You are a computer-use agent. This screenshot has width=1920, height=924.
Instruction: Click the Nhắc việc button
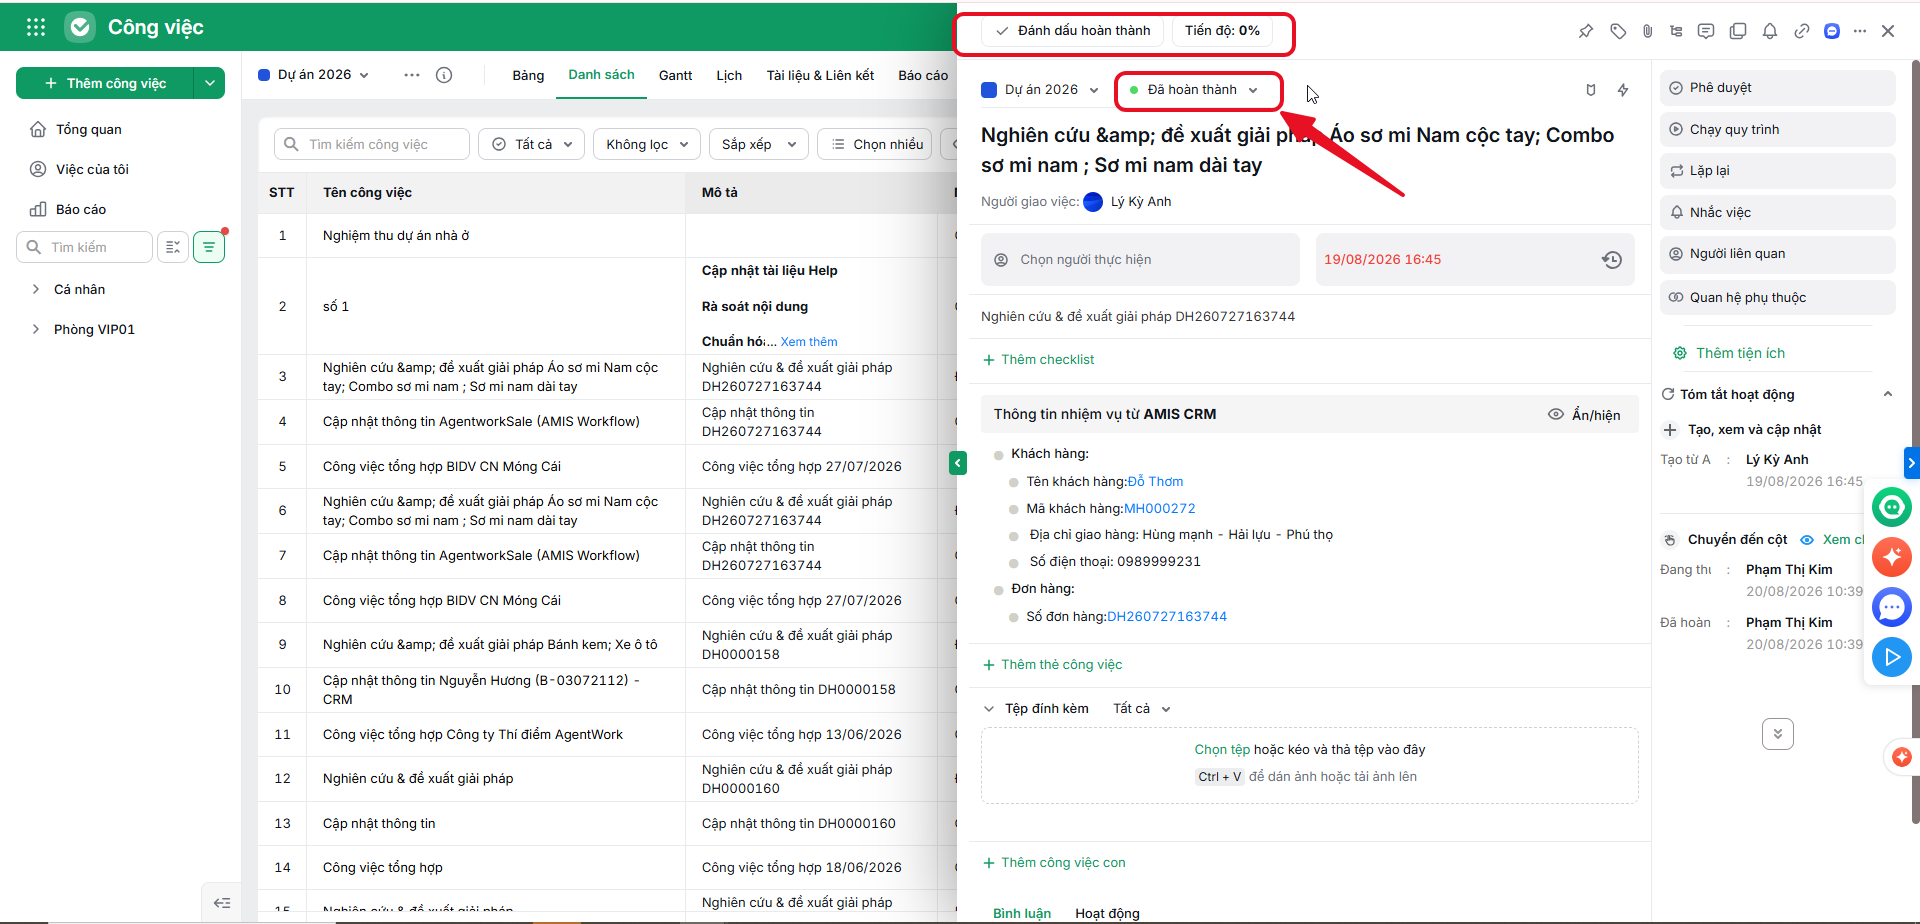coord(1777,213)
